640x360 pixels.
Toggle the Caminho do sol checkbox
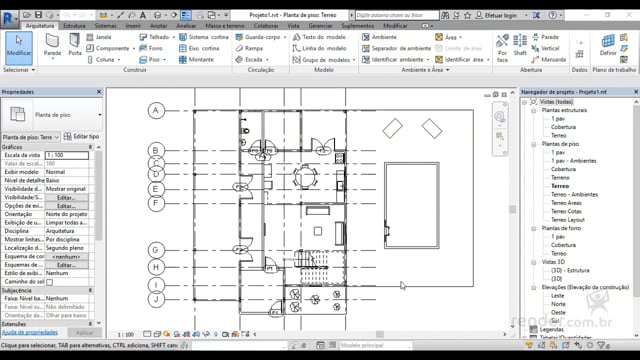tap(49, 282)
